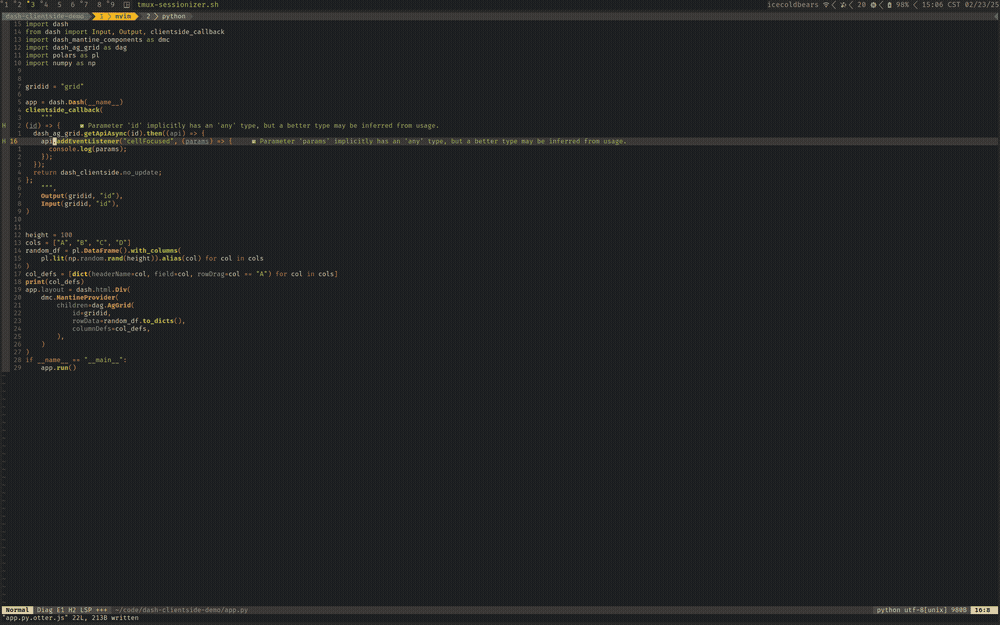Switch to workspace 7 in the top bar
This screenshot has height=625, width=1000.
coord(85,4)
